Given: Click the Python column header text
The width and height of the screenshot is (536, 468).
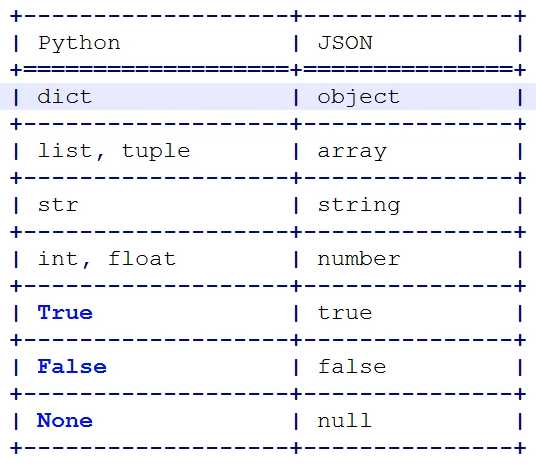Looking at the screenshot, I should click(x=79, y=44).
